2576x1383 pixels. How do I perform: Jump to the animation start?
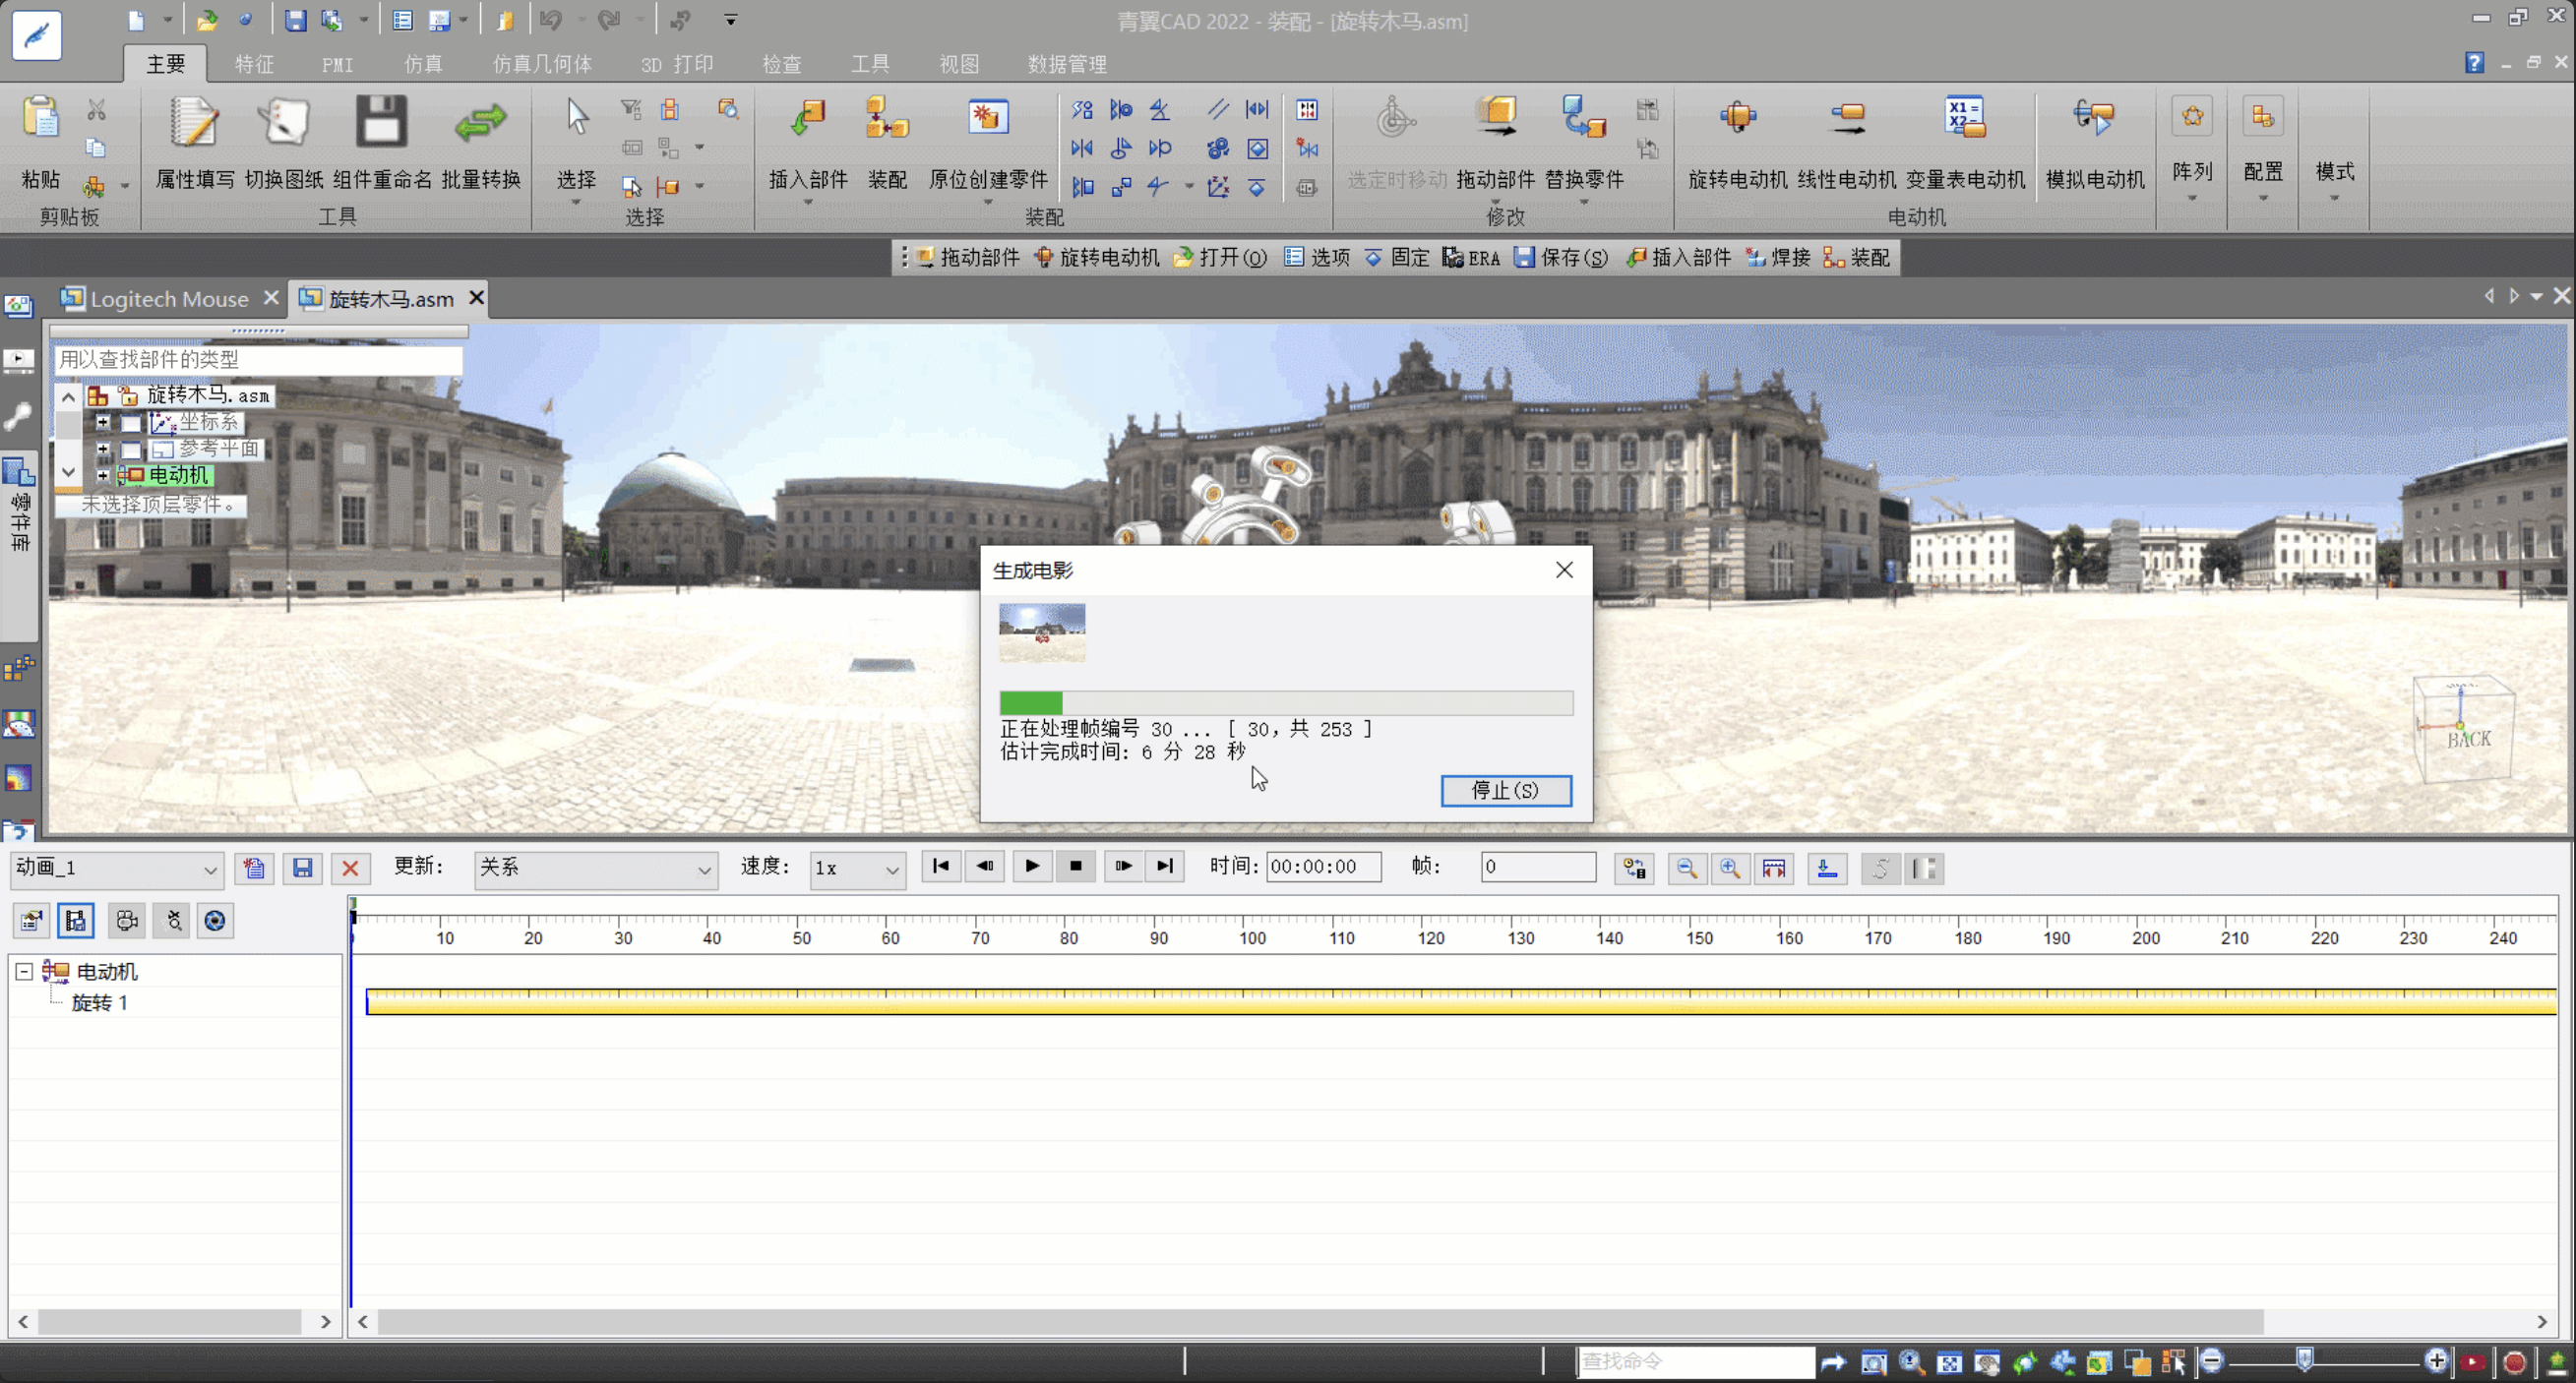pyautogui.click(x=940, y=866)
